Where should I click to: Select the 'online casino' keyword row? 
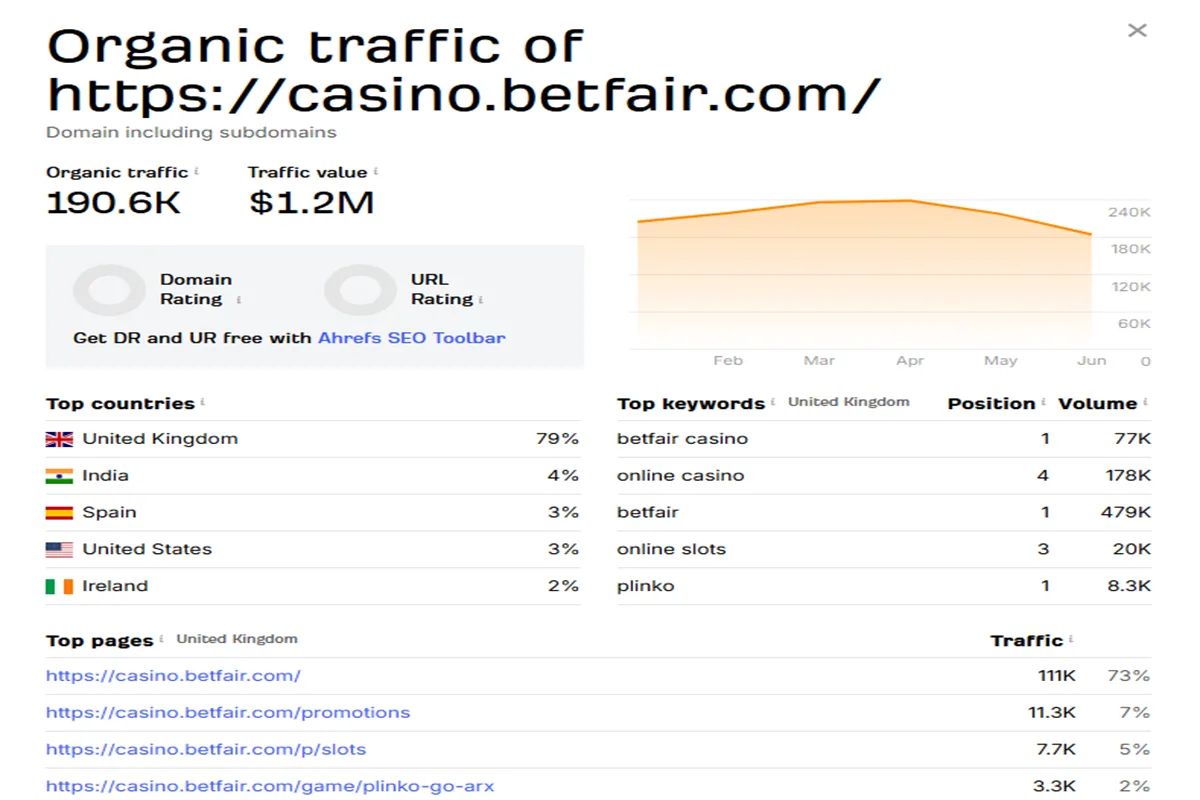[884, 476]
